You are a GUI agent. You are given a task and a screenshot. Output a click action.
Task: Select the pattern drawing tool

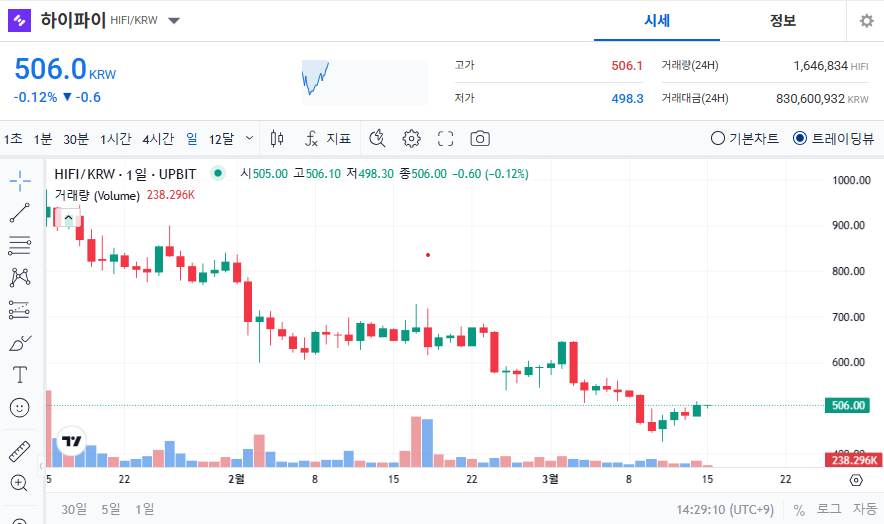click(x=20, y=277)
